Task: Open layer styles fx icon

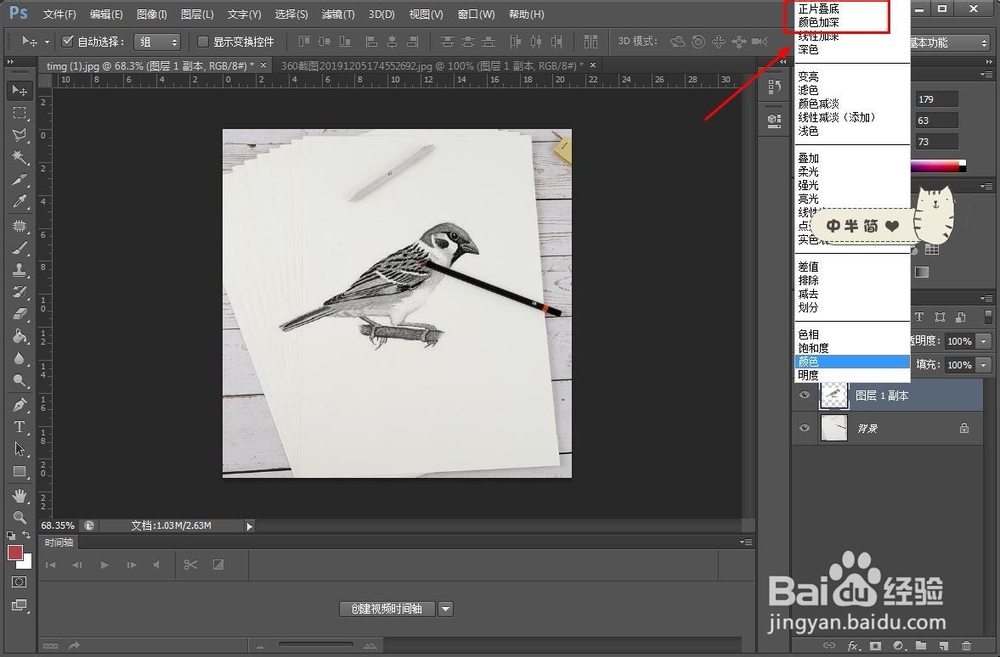Action: click(x=853, y=646)
